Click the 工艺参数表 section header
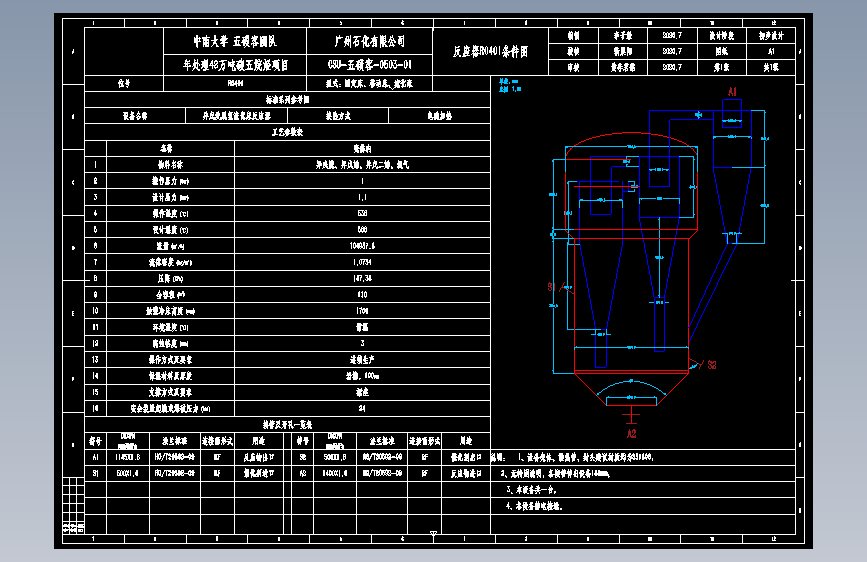 tap(288, 132)
